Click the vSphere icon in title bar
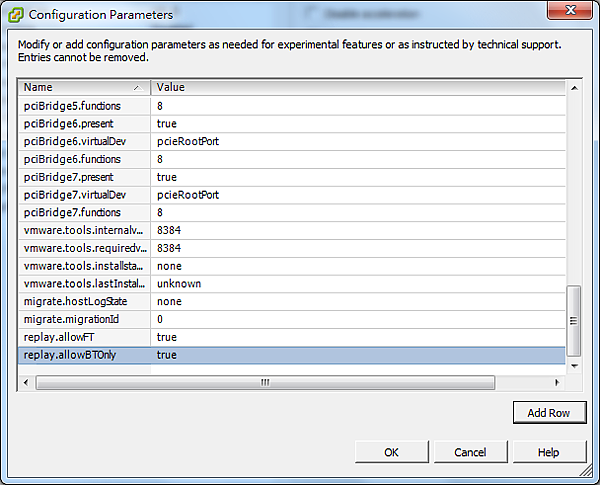Screen dimensions: 600x485 [15, 15]
